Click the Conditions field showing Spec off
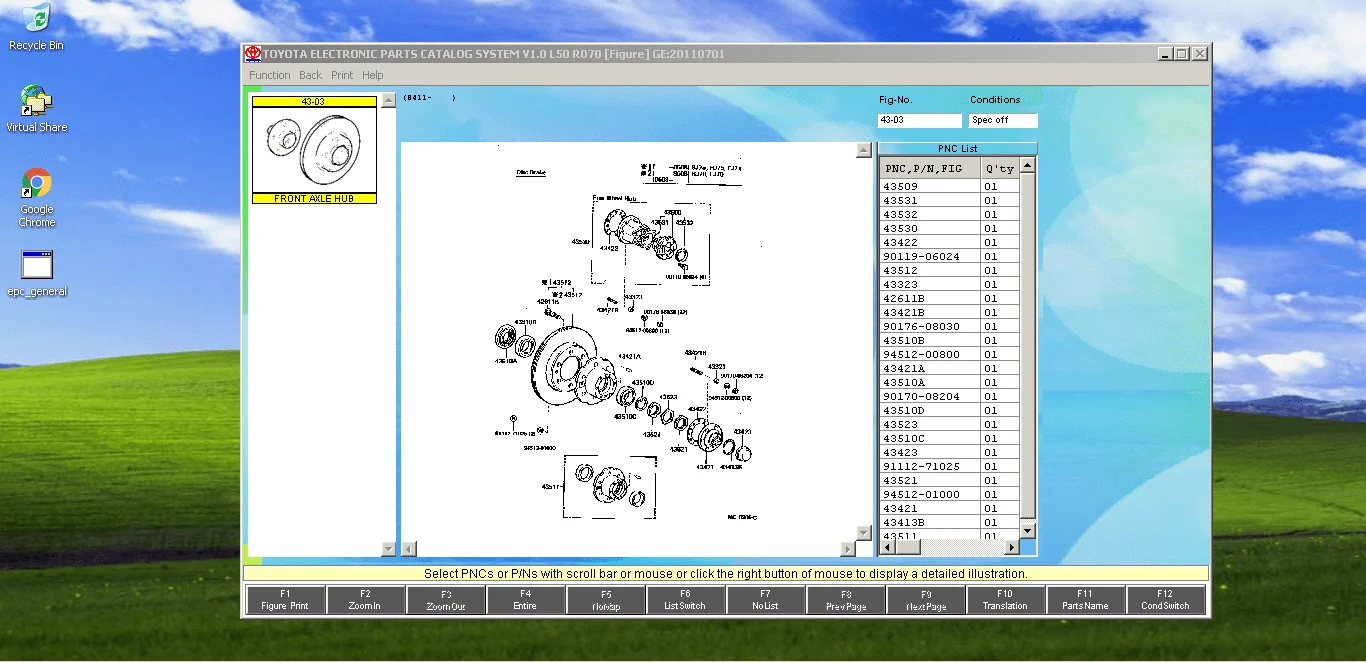Viewport: 1366px width, 663px height. (1003, 120)
